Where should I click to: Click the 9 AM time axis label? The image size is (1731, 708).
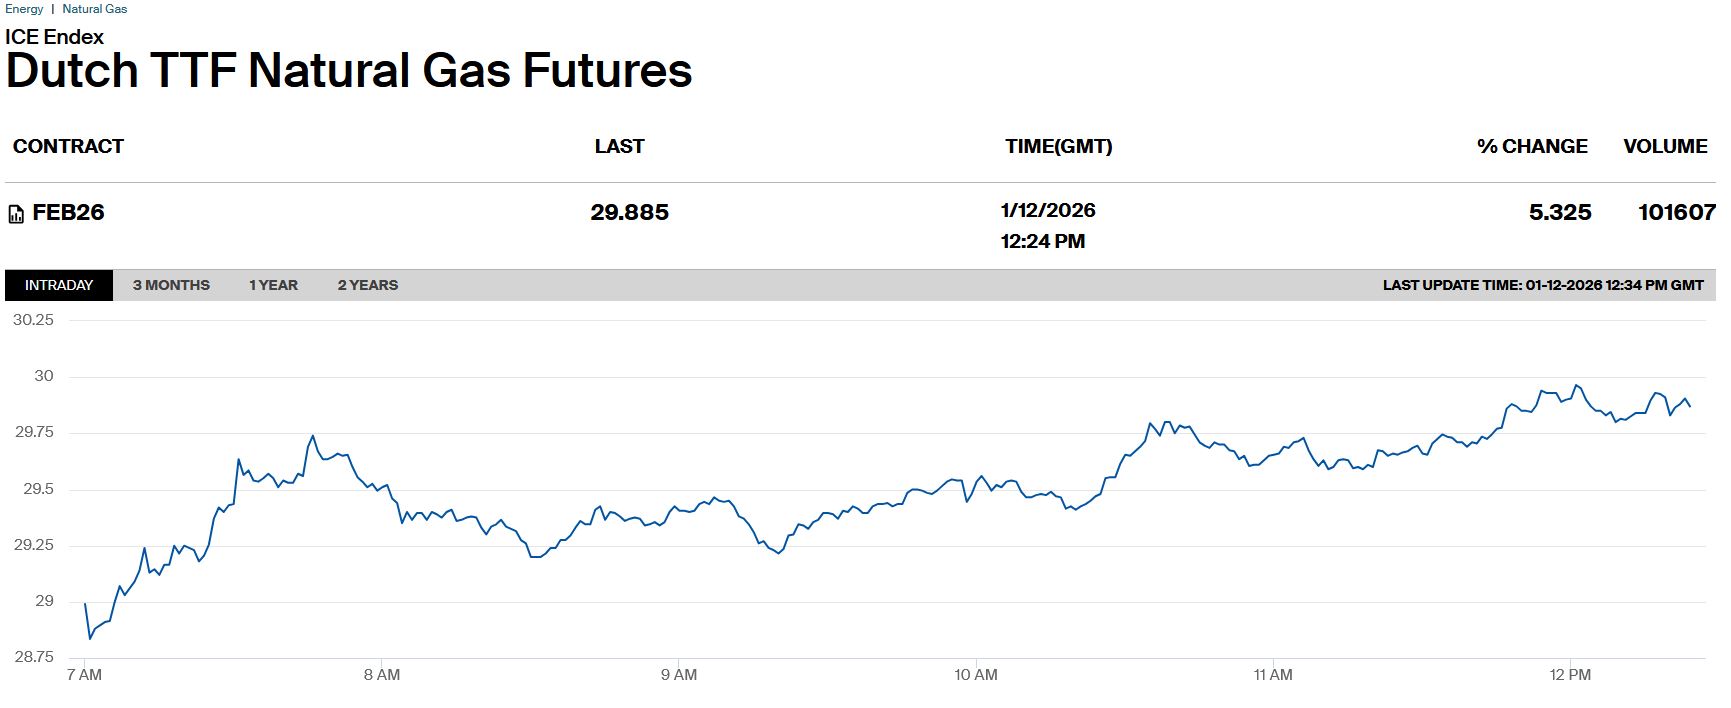(x=679, y=675)
